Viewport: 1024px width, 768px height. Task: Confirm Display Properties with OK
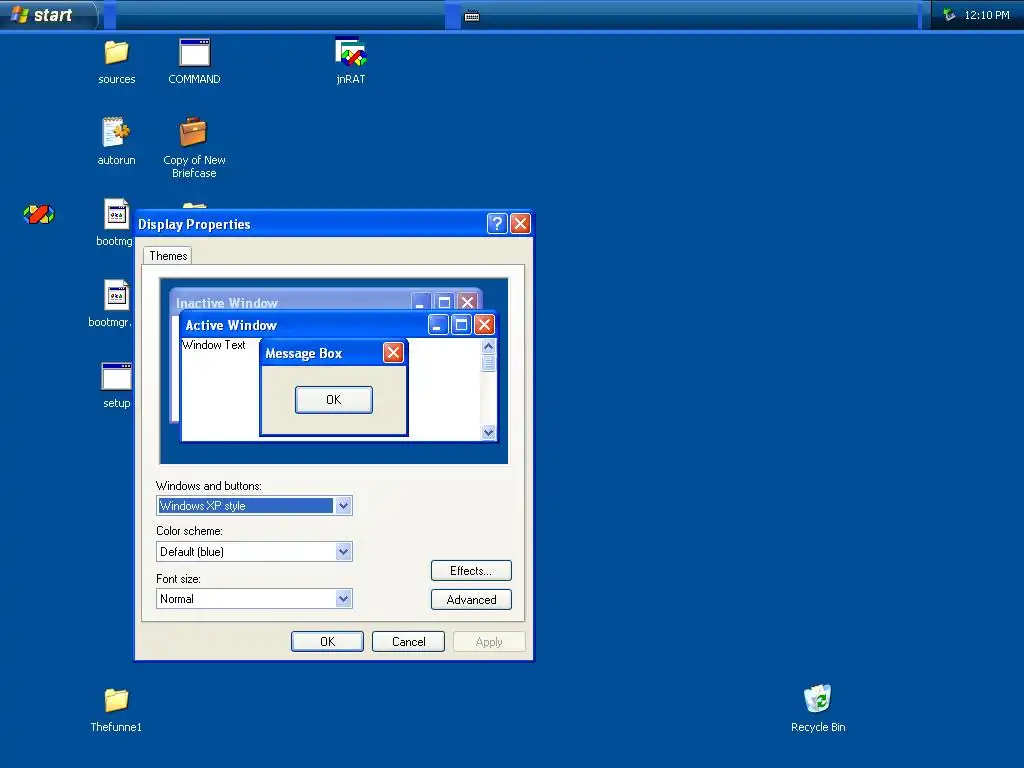(x=327, y=642)
